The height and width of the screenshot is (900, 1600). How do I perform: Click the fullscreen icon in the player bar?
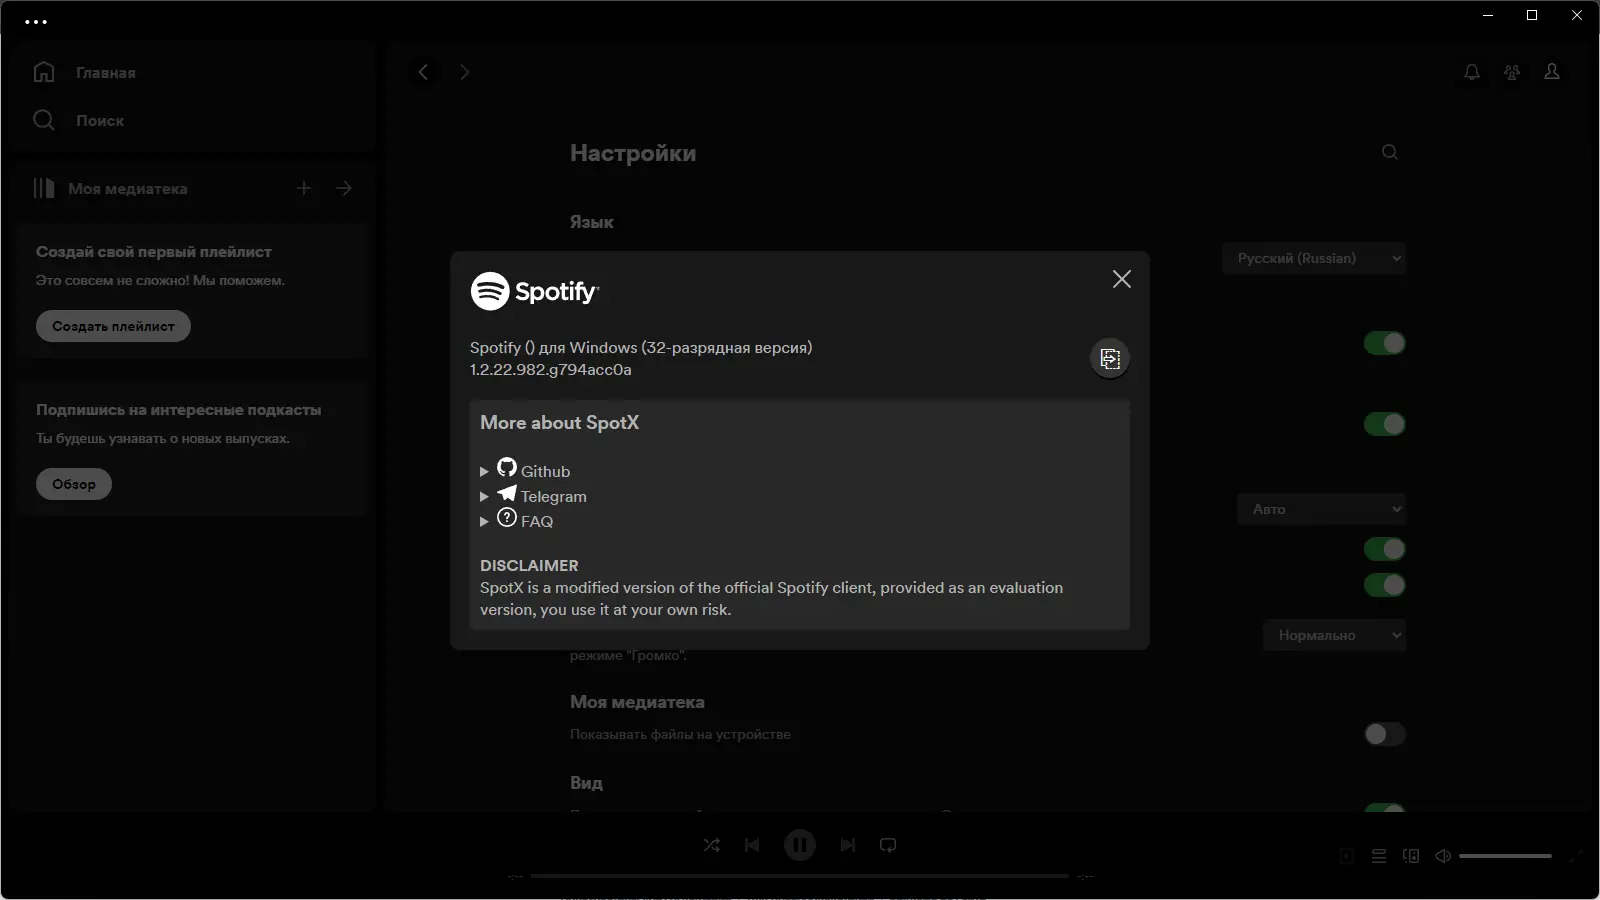tap(1577, 856)
